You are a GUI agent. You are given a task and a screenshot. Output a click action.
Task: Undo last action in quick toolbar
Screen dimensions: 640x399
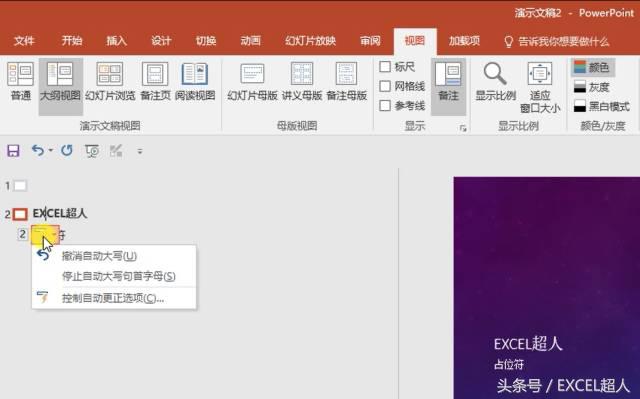tap(38, 151)
